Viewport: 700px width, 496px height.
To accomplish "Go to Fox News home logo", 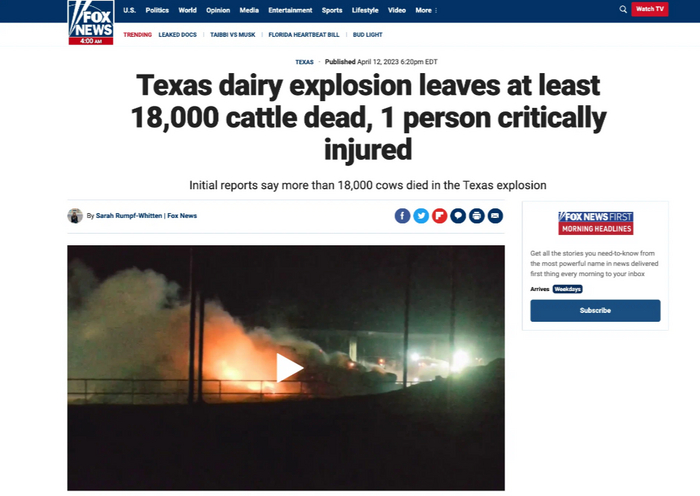I will pyautogui.click(x=91, y=22).
